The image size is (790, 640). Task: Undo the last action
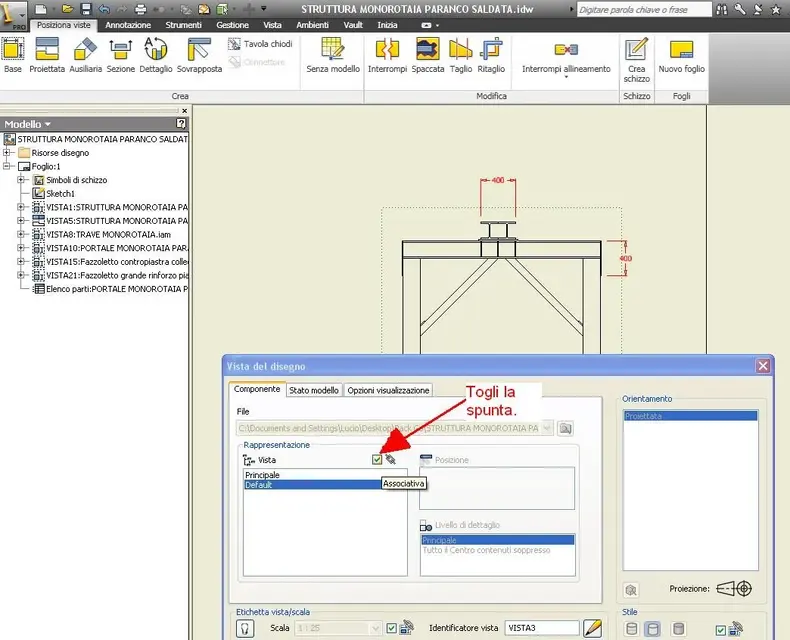click(104, 9)
